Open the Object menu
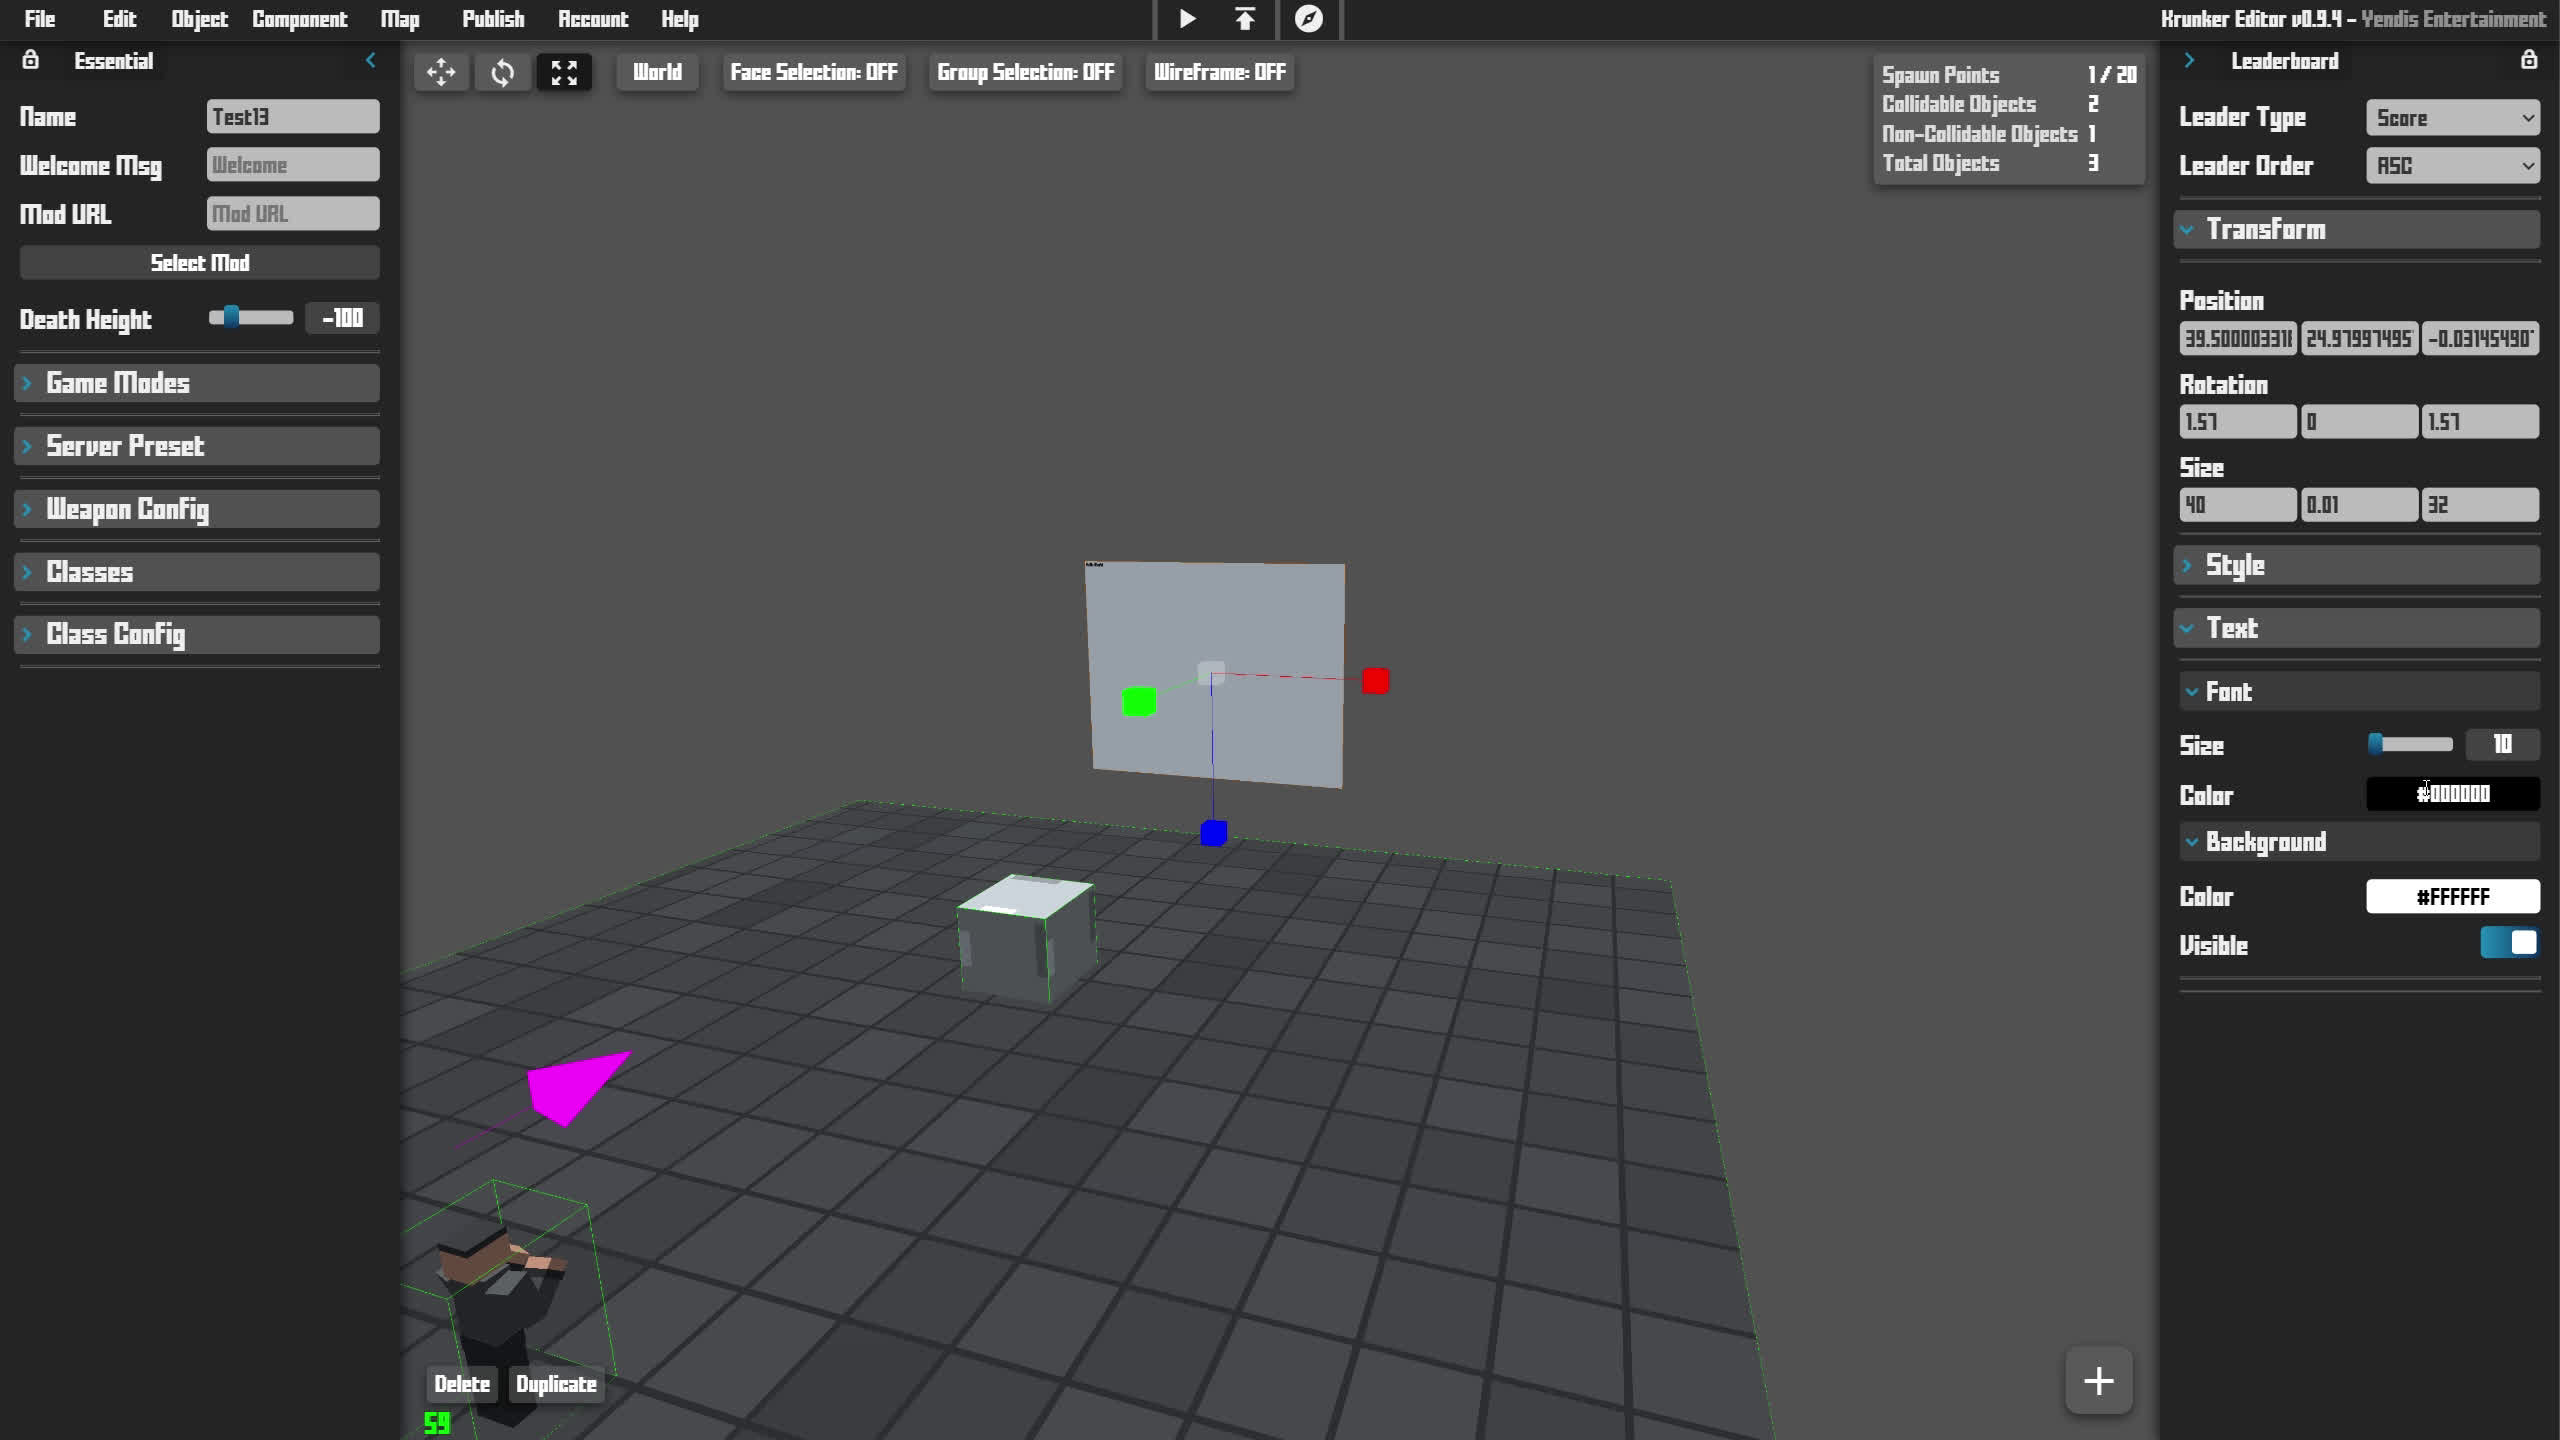 pyautogui.click(x=199, y=19)
